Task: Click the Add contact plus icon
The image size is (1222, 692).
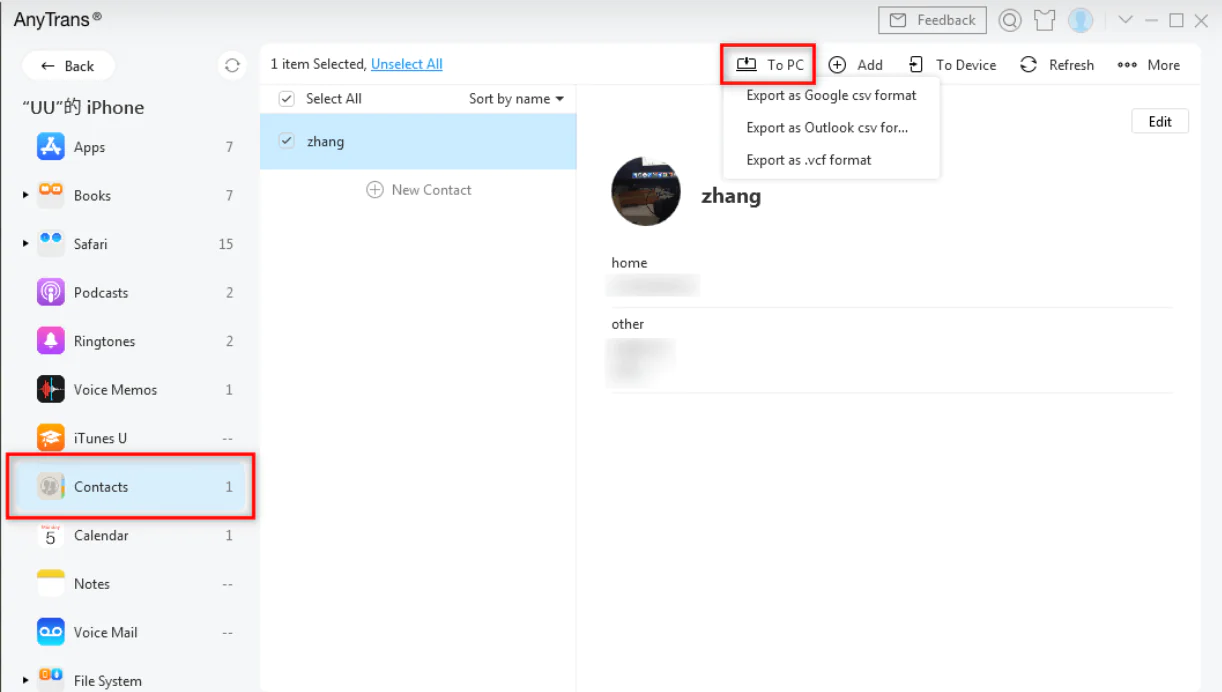Action: [838, 64]
